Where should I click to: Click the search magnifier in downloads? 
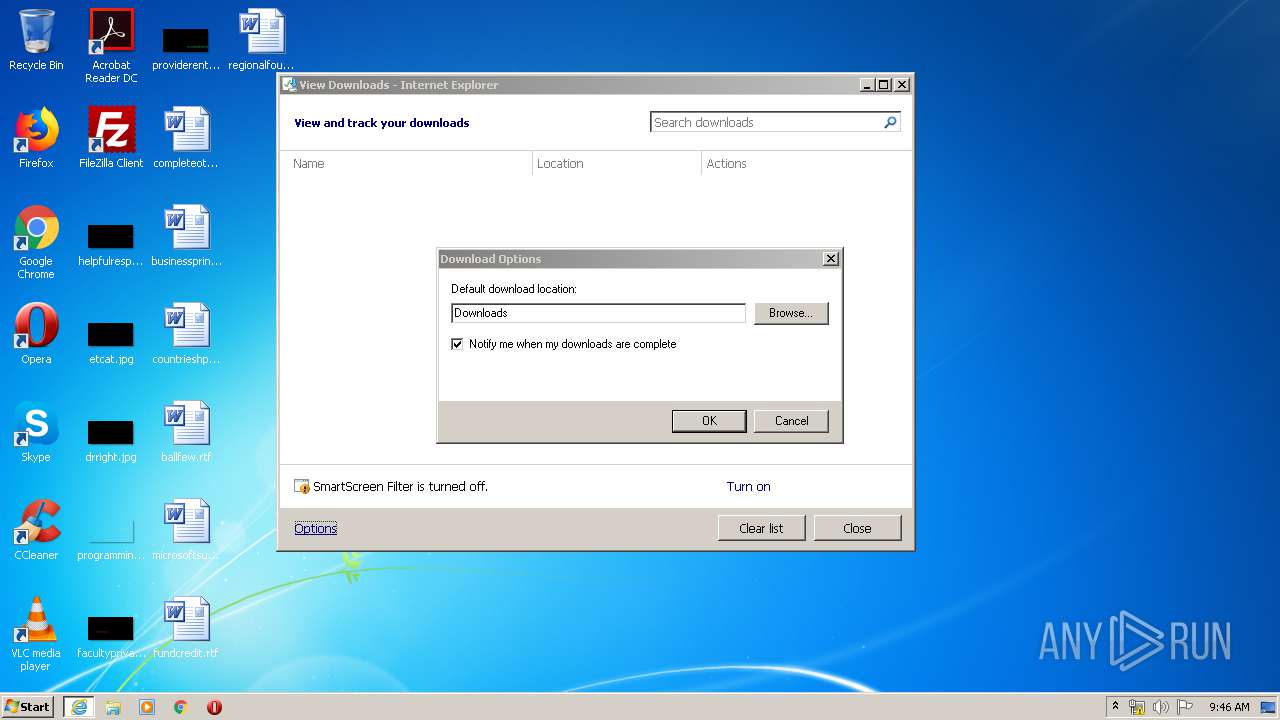[x=890, y=122]
